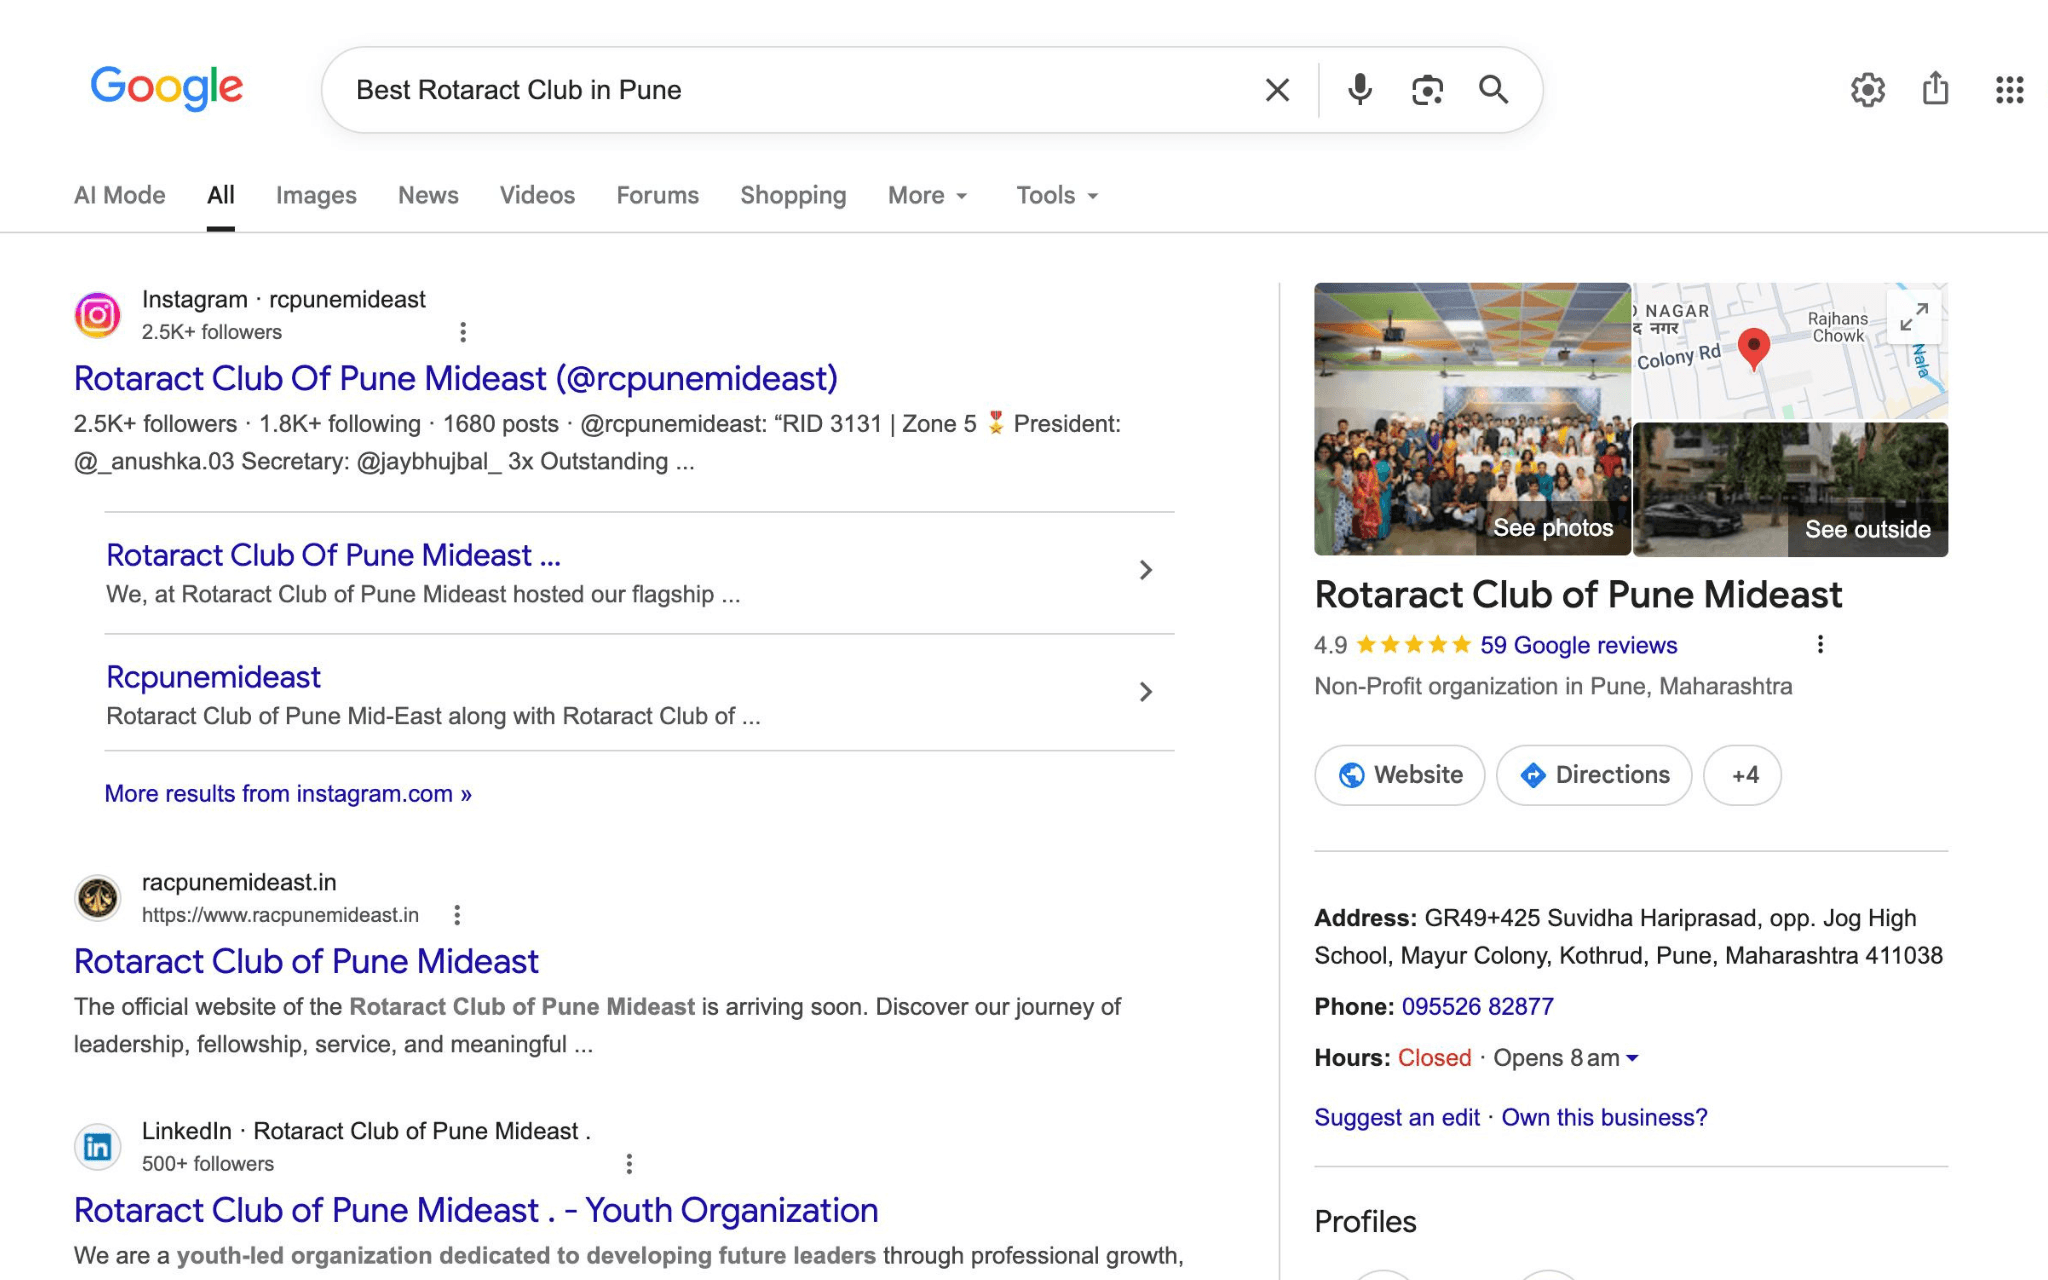Open the Google apps grid icon
This screenshot has height=1280, width=2048.
point(2009,90)
